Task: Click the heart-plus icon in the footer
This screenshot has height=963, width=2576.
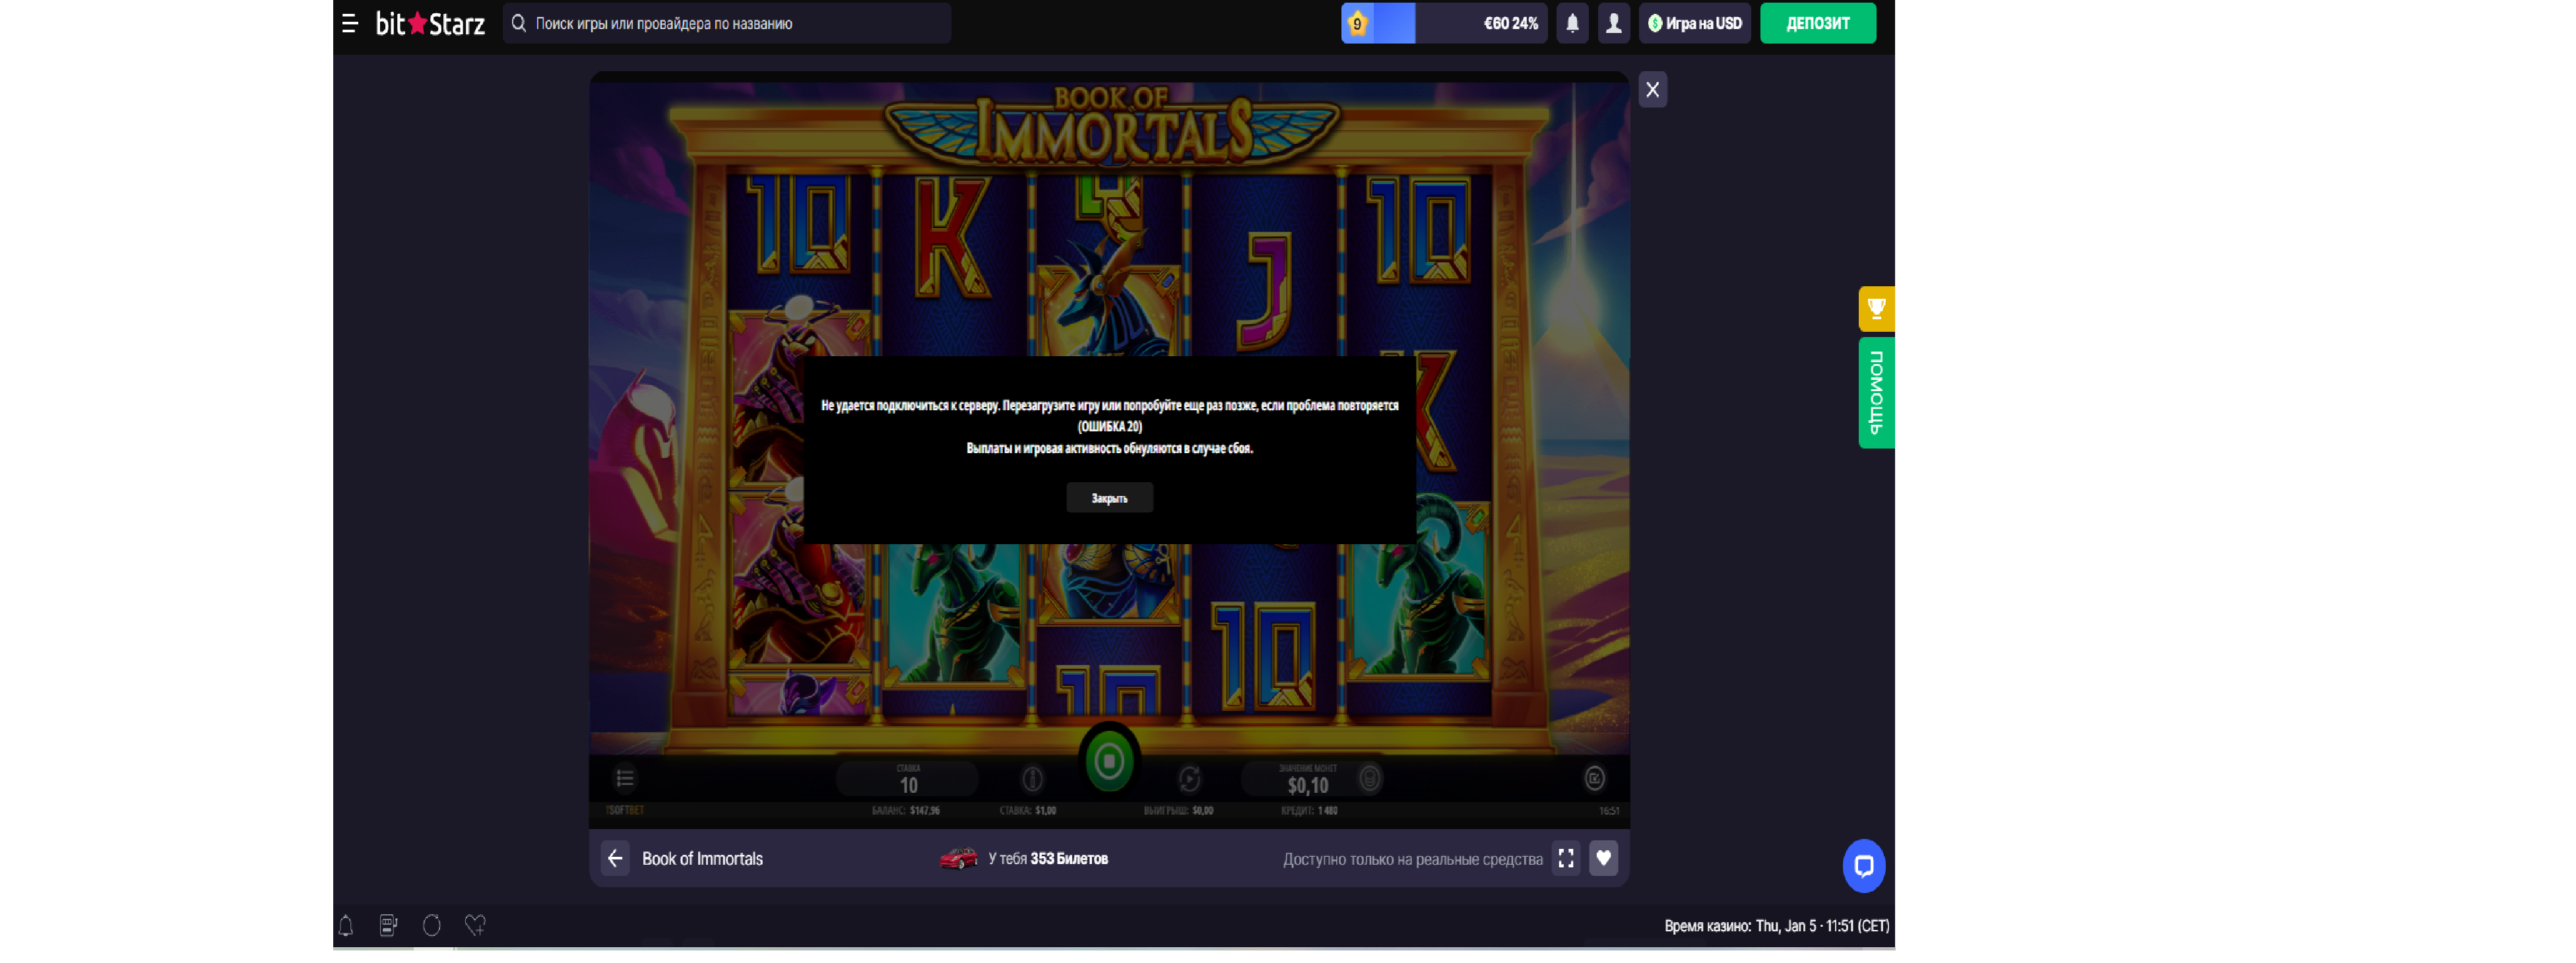Action: point(476,926)
